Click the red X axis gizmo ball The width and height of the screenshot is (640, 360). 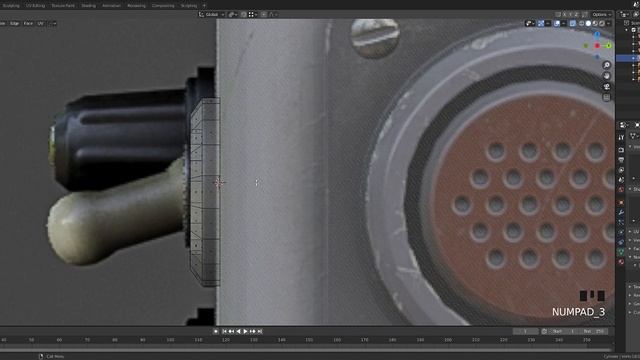(597, 45)
